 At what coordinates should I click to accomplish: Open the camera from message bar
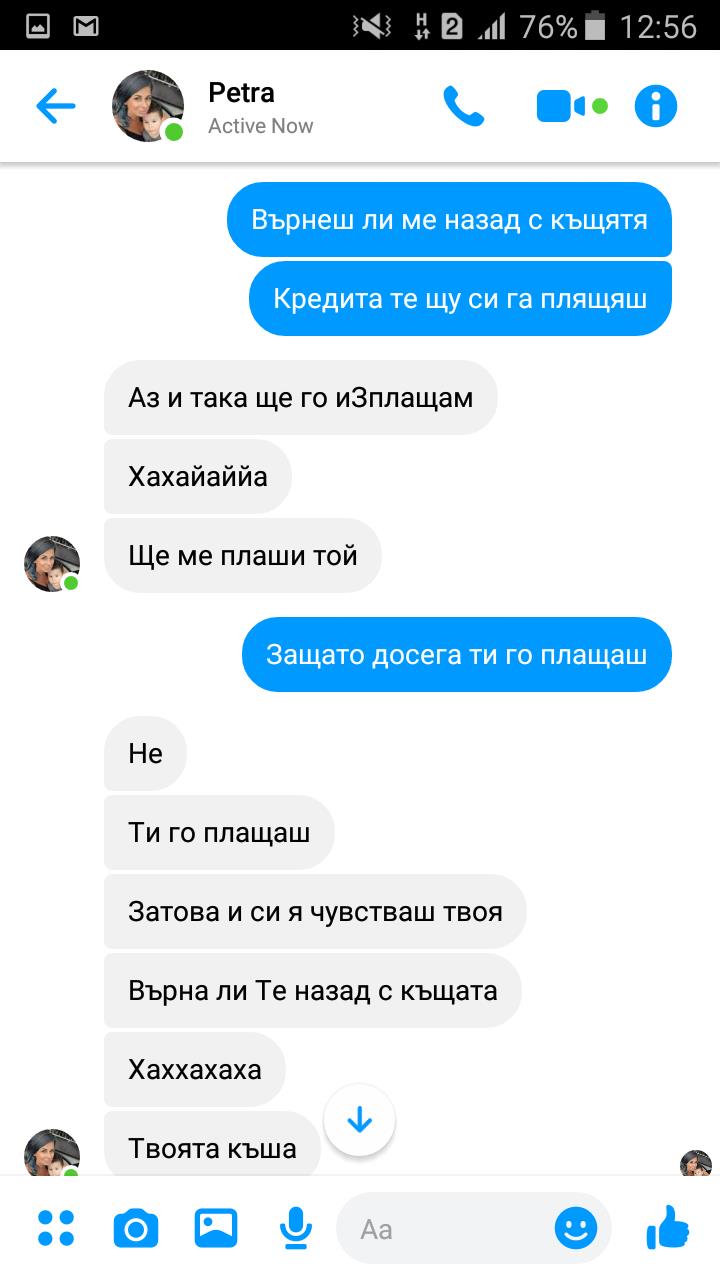click(x=136, y=1228)
